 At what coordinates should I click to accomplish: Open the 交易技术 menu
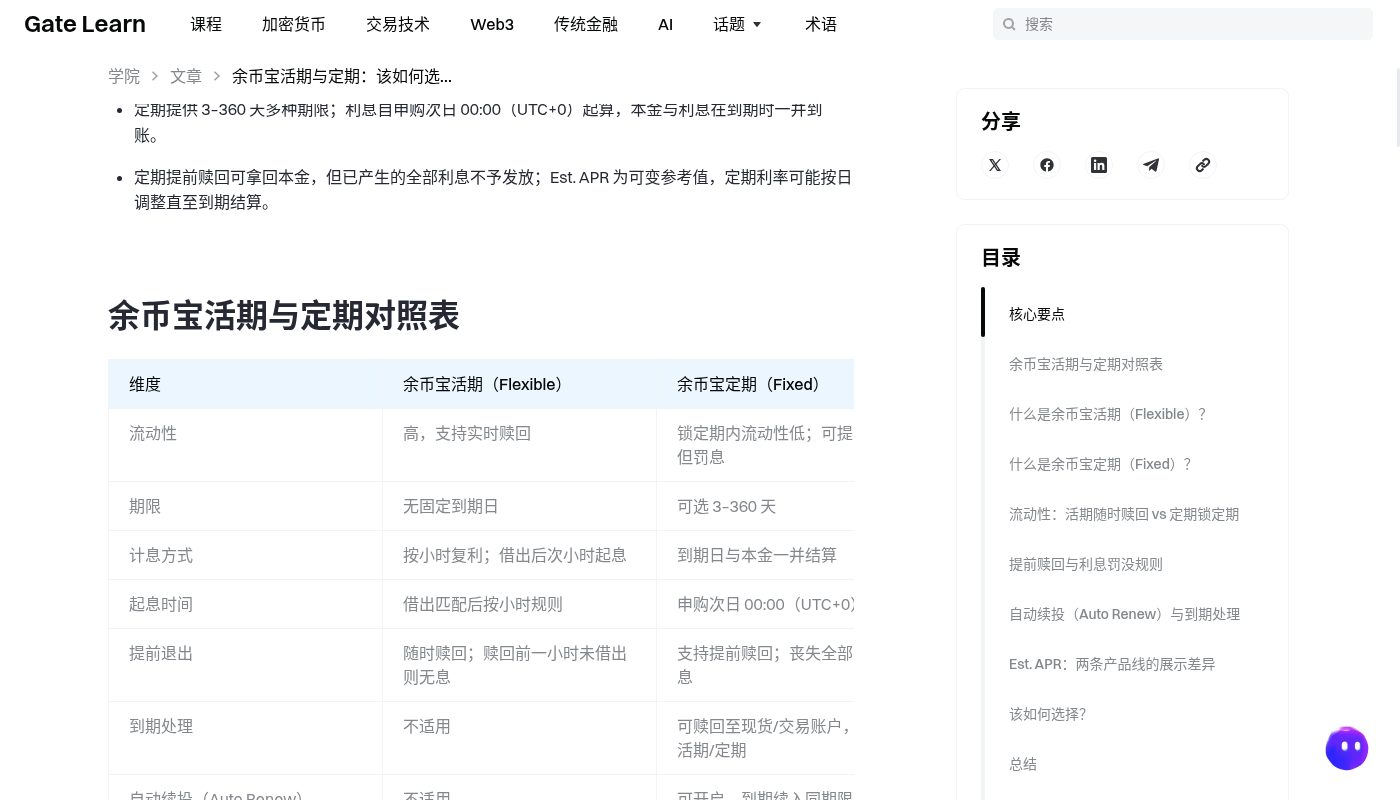[x=398, y=24]
